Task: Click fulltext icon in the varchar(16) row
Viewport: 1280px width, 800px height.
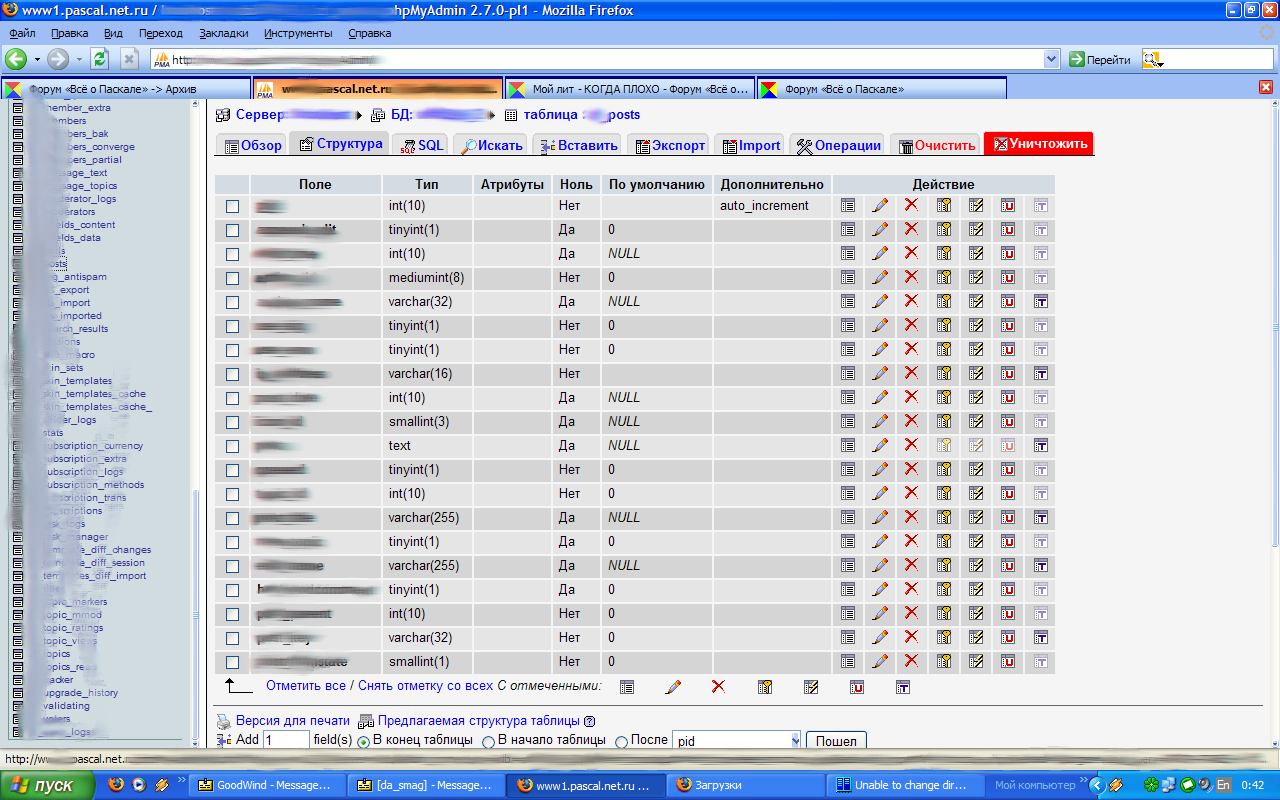Action: point(1040,373)
